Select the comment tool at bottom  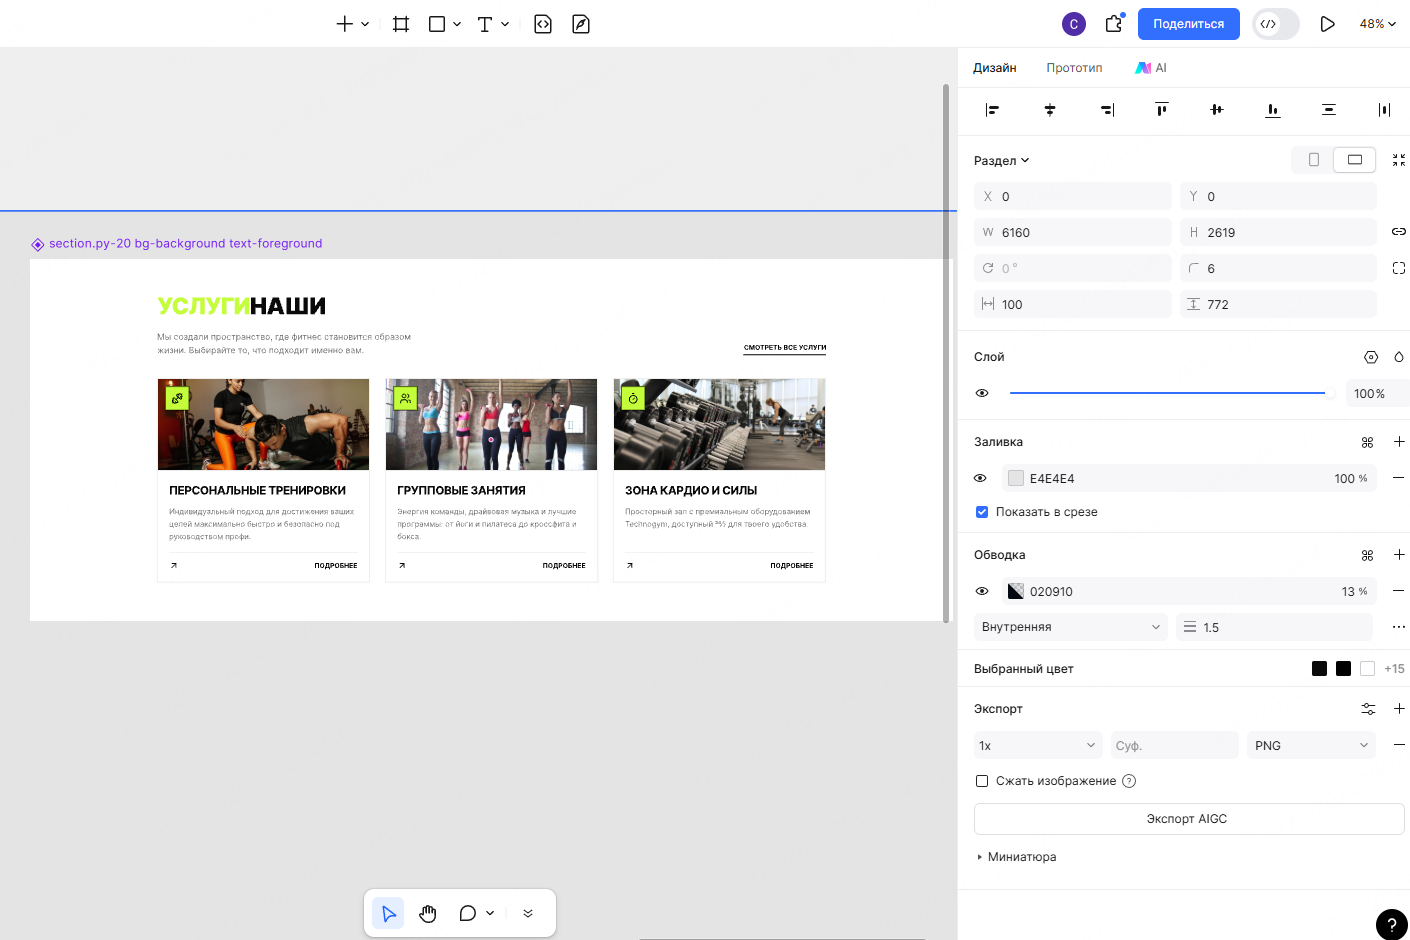coord(466,913)
